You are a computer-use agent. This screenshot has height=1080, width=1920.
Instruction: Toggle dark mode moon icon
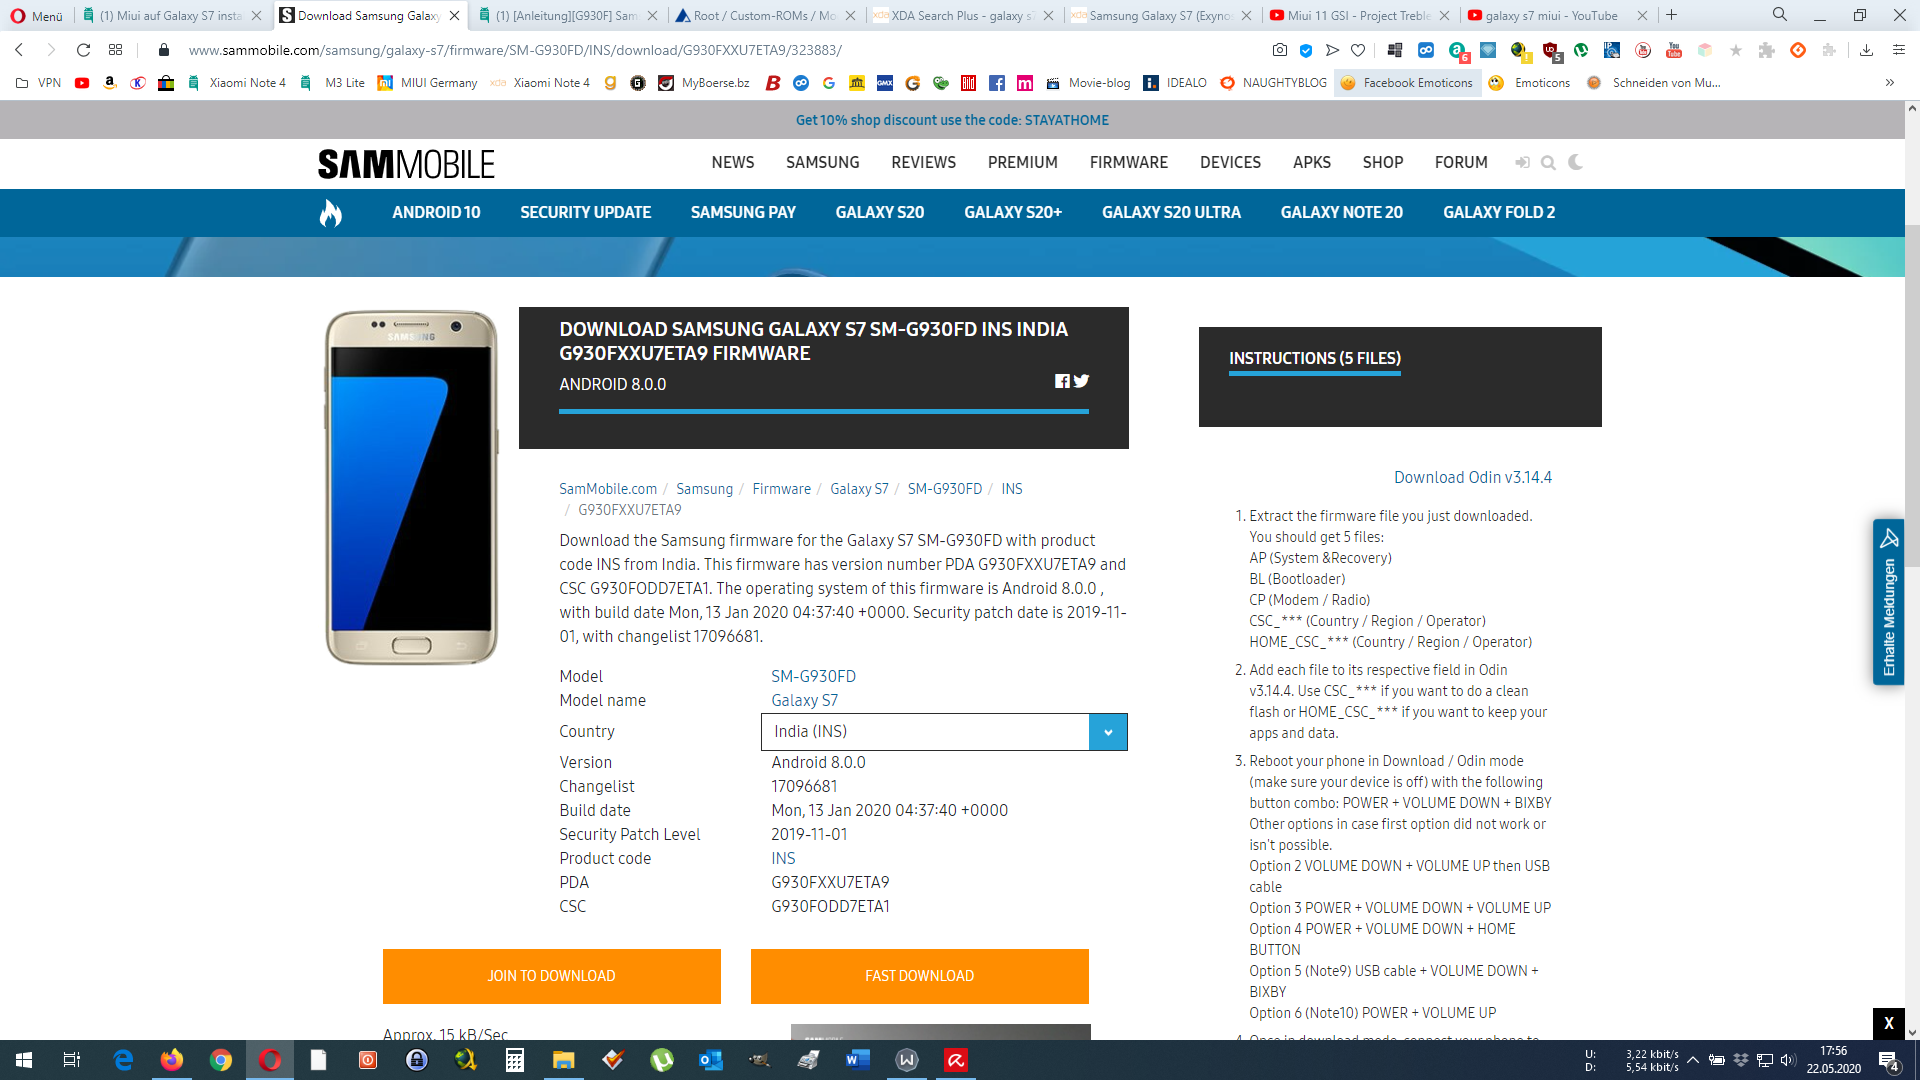(x=1576, y=162)
